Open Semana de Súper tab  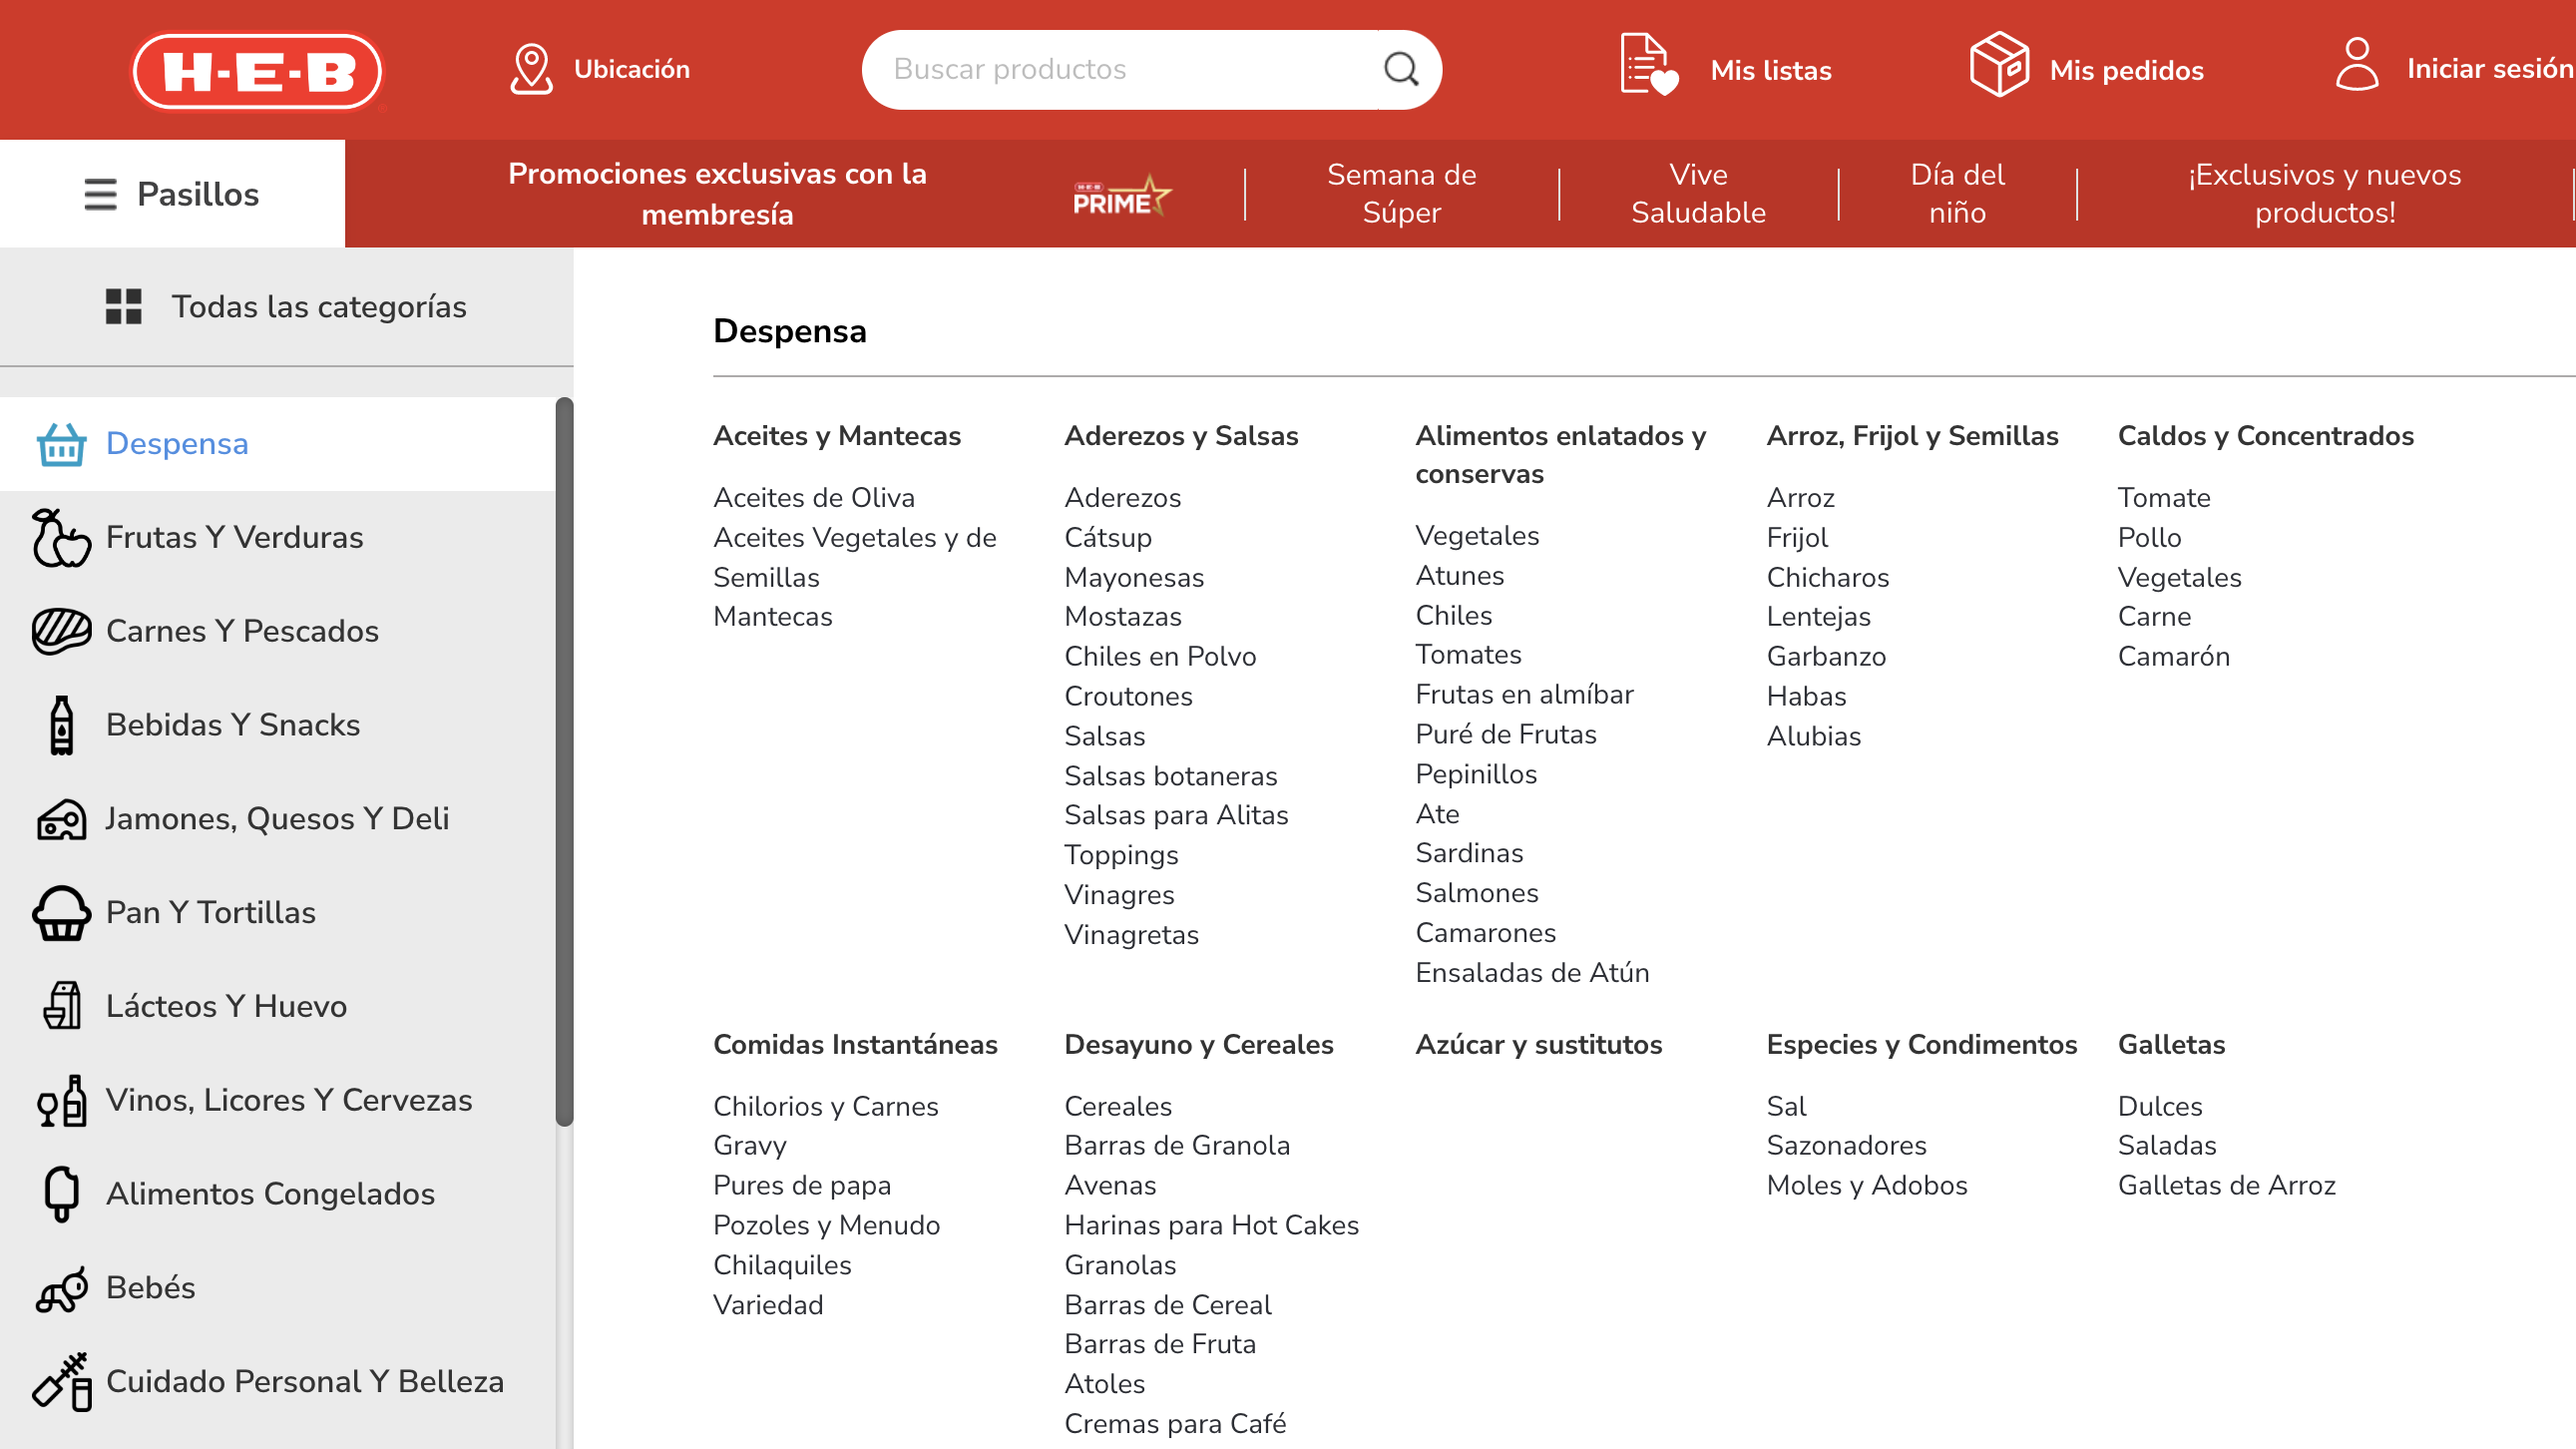[1401, 194]
